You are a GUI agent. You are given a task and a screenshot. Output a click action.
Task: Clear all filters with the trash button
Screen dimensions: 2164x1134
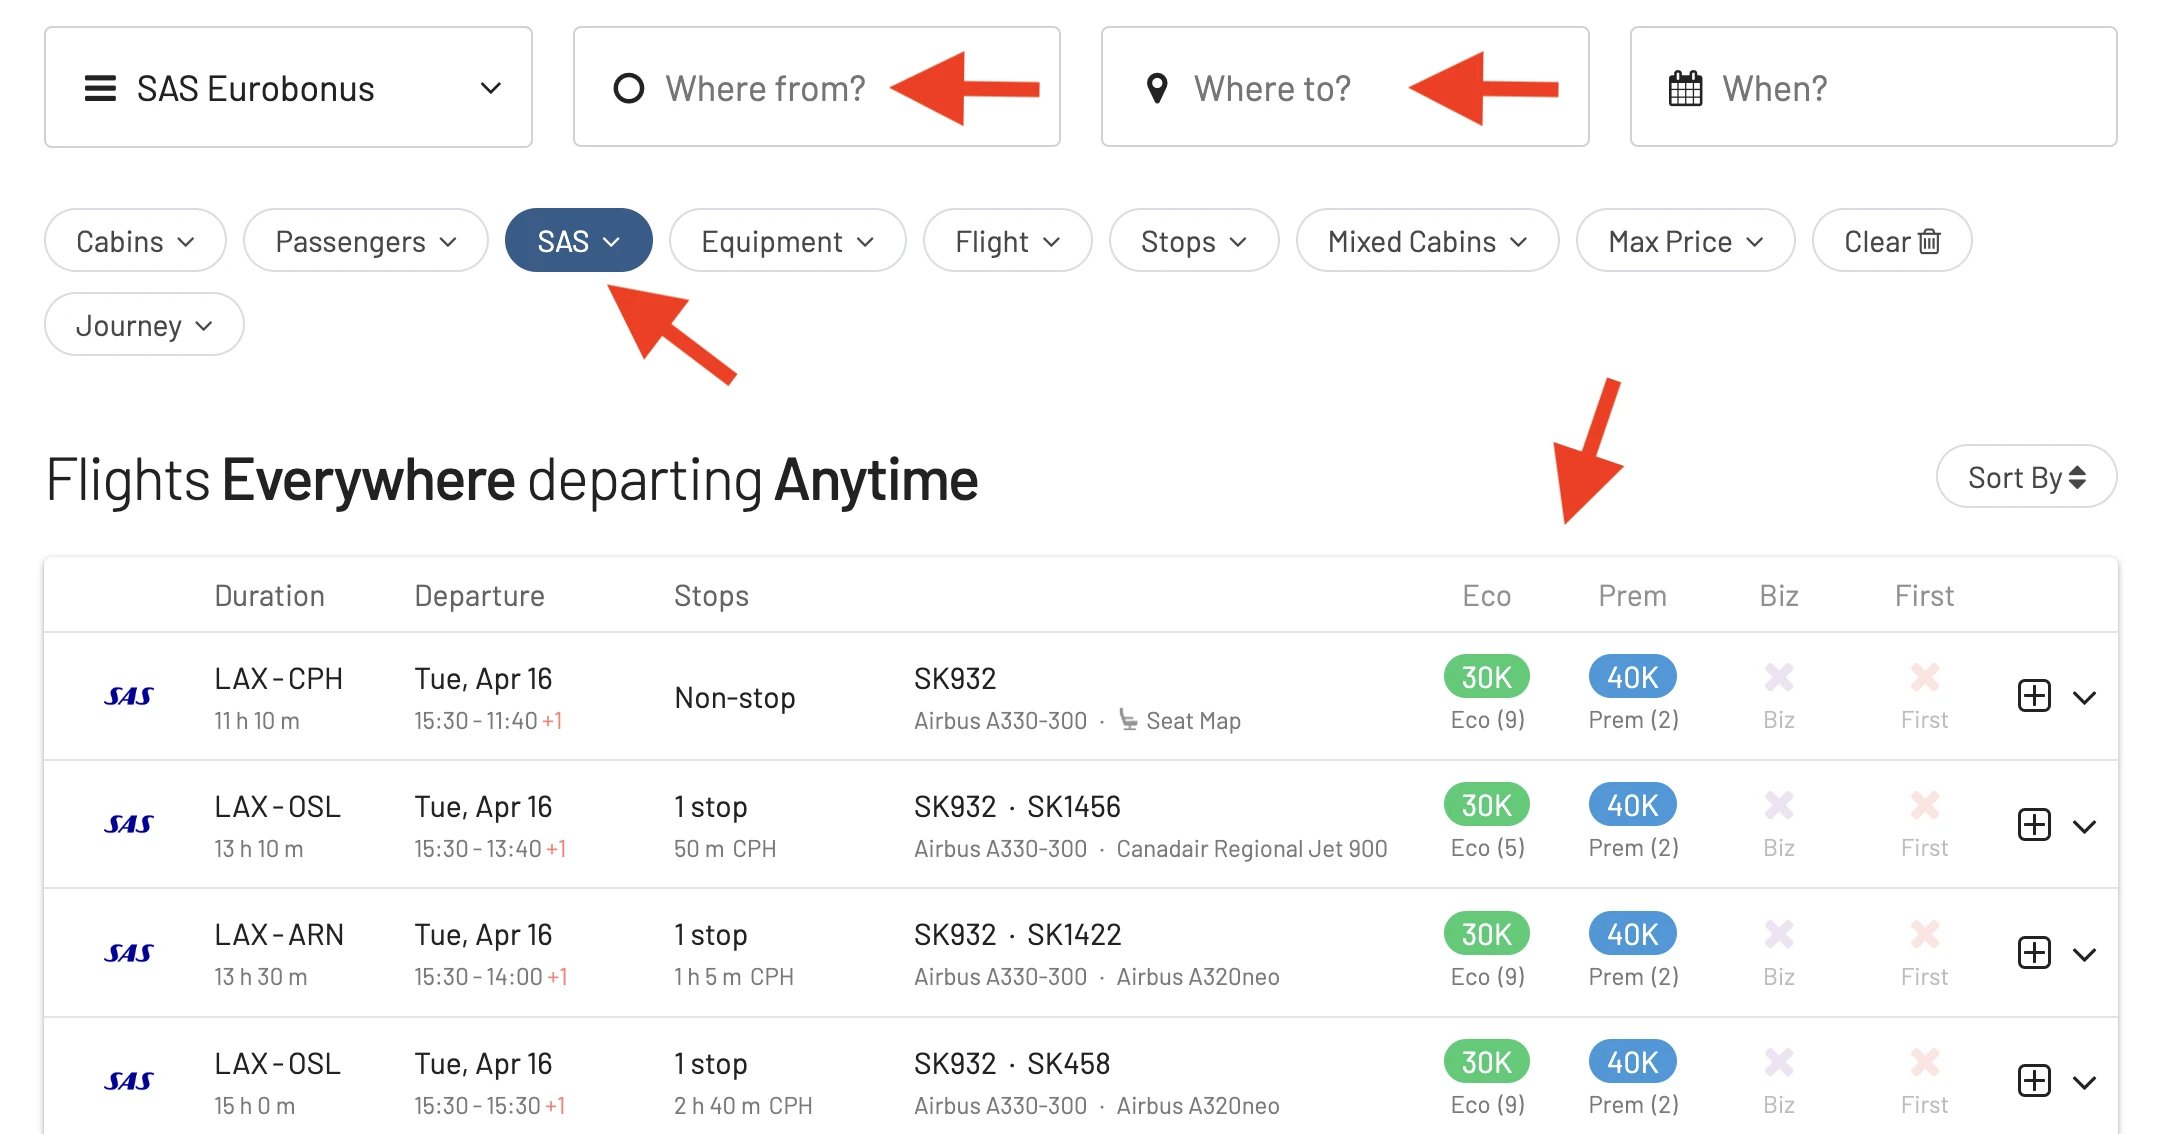(1892, 241)
